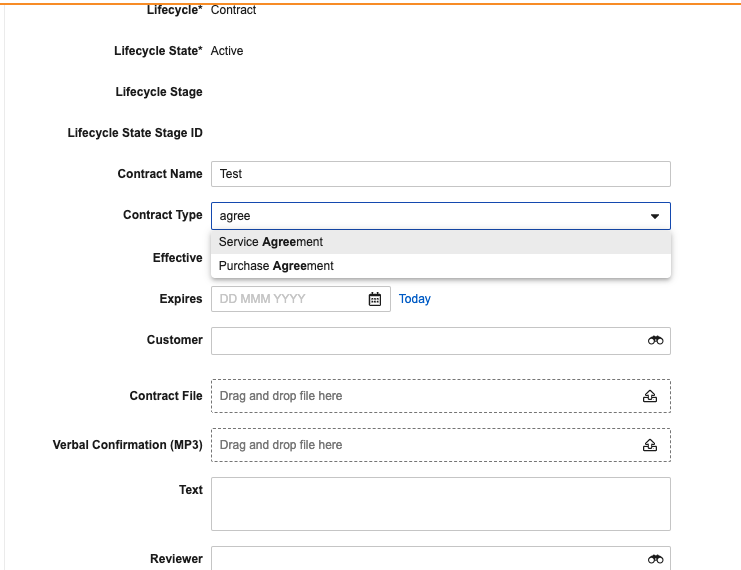Click the Contract File drop zone
Image resolution: width=741 pixels, height=570 pixels.
pyautogui.click(x=441, y=396)
